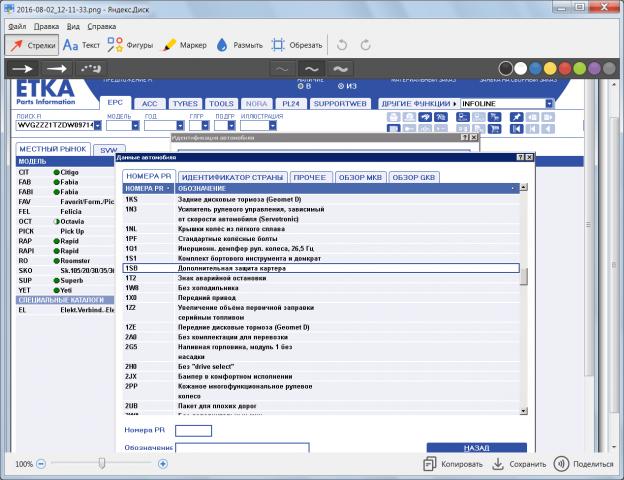Pick the purple color swatch

pos(594,68)
